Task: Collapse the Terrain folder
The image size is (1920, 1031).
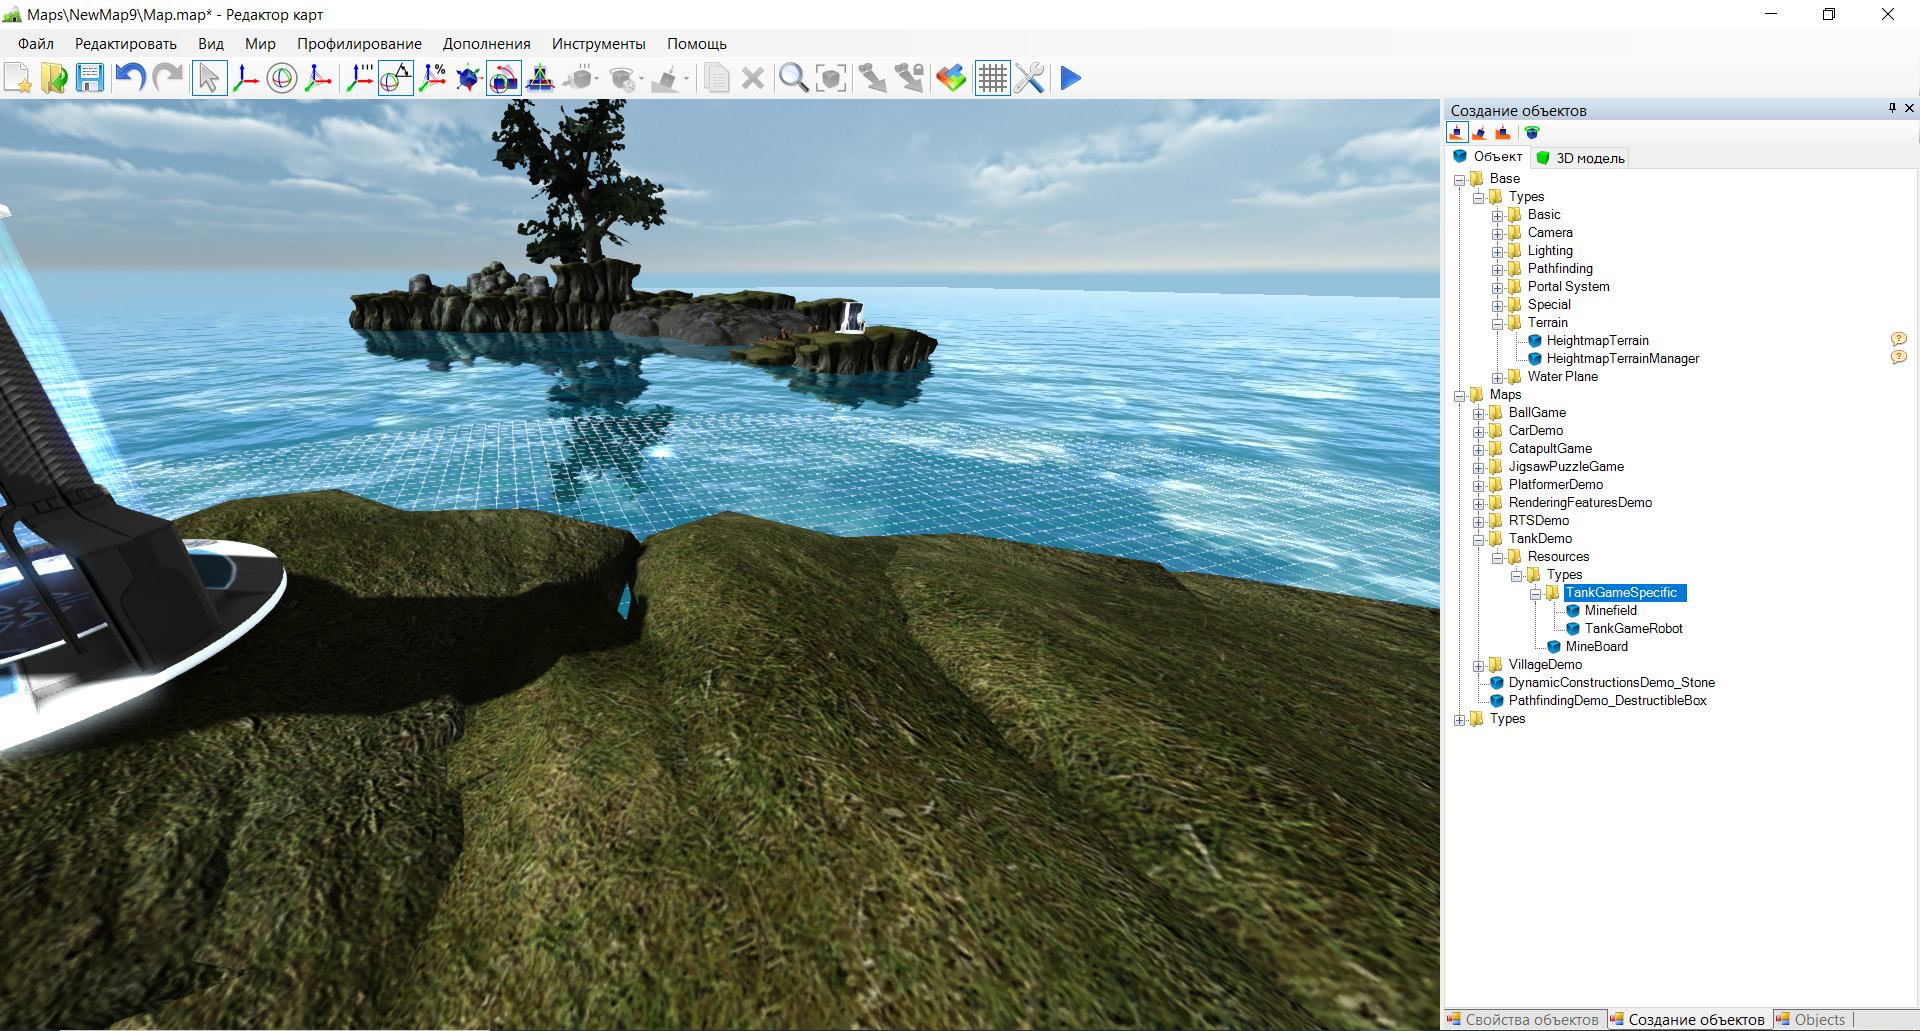Action: (x=1498, y=324)
